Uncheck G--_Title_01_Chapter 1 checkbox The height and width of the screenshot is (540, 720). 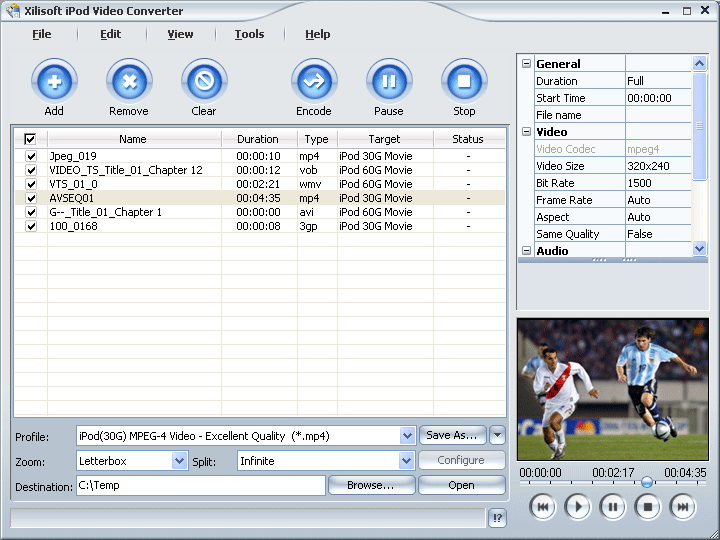point(31,212)
